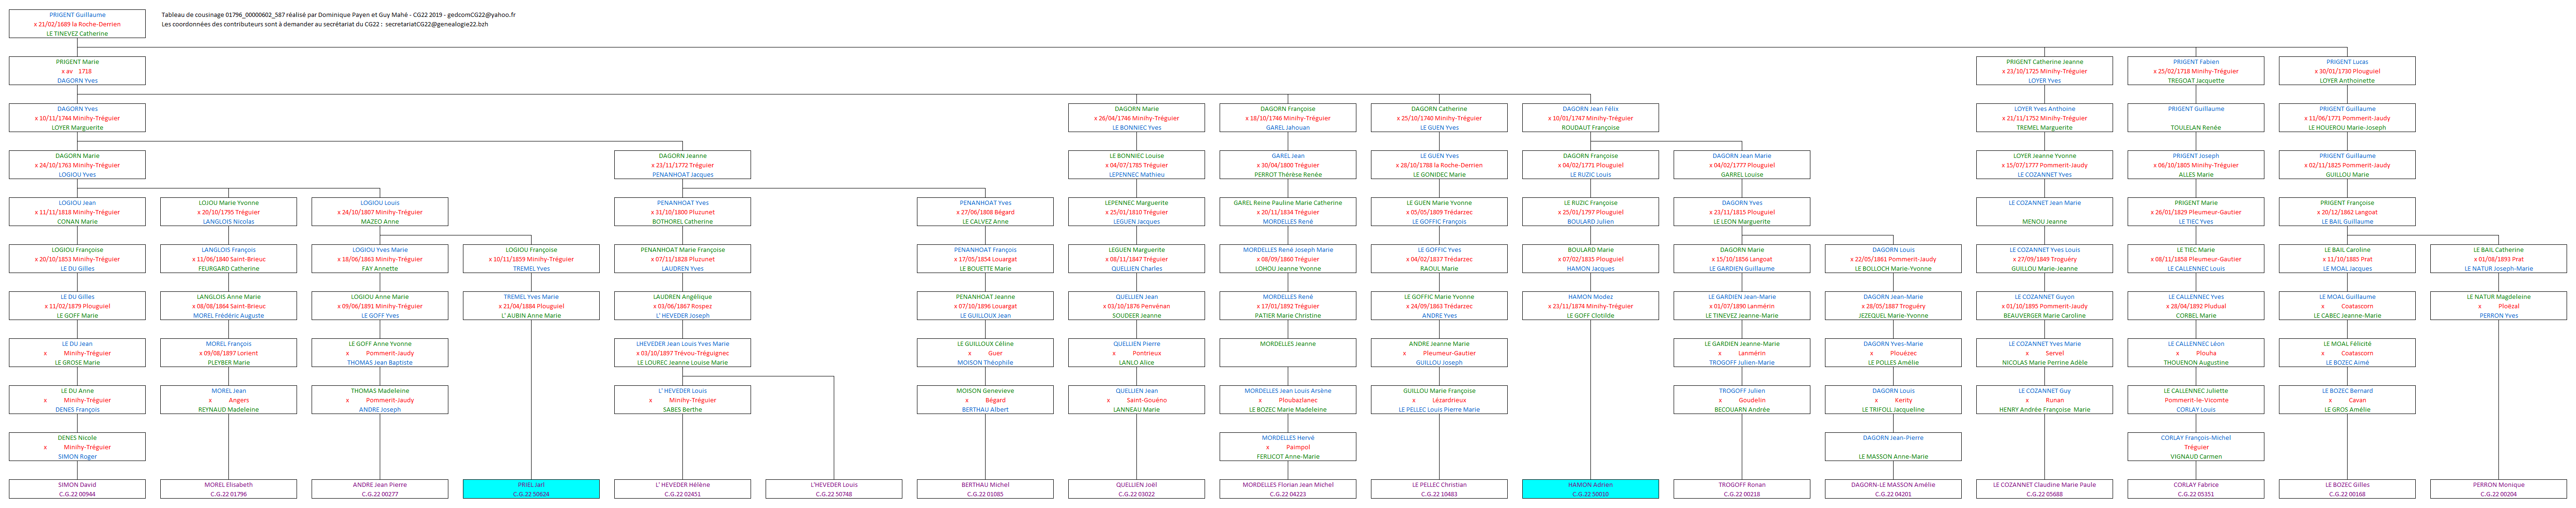This screenshot has height=508, width=2576.
Task: Click secretariatCG22@genealogie22.bzh contact email
Action: click(x=437, y=24)
